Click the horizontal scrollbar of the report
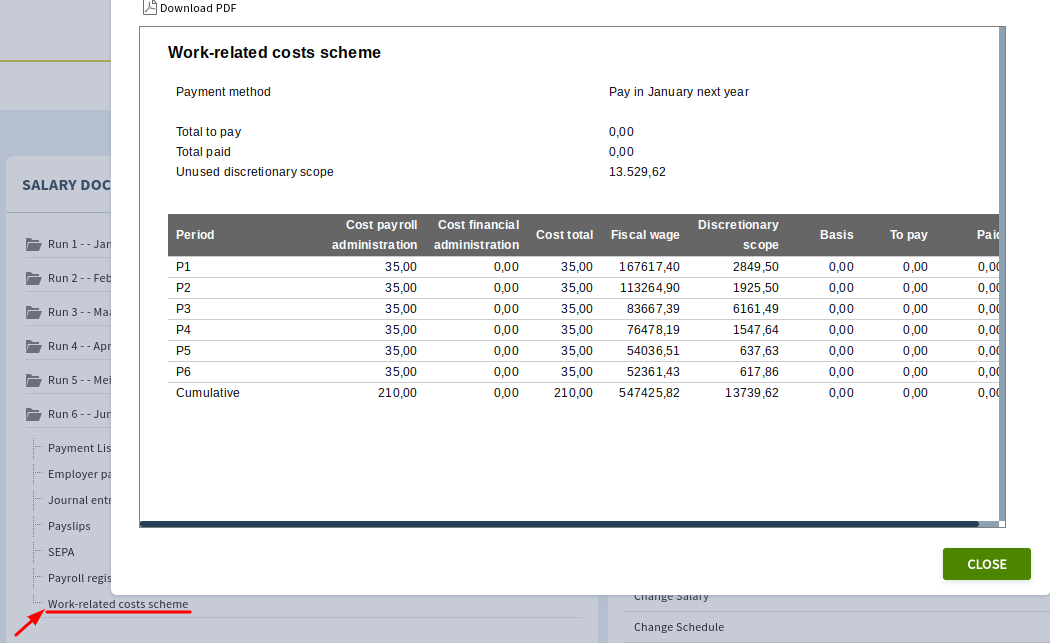Screen dimensions: 1050x643 559,524
